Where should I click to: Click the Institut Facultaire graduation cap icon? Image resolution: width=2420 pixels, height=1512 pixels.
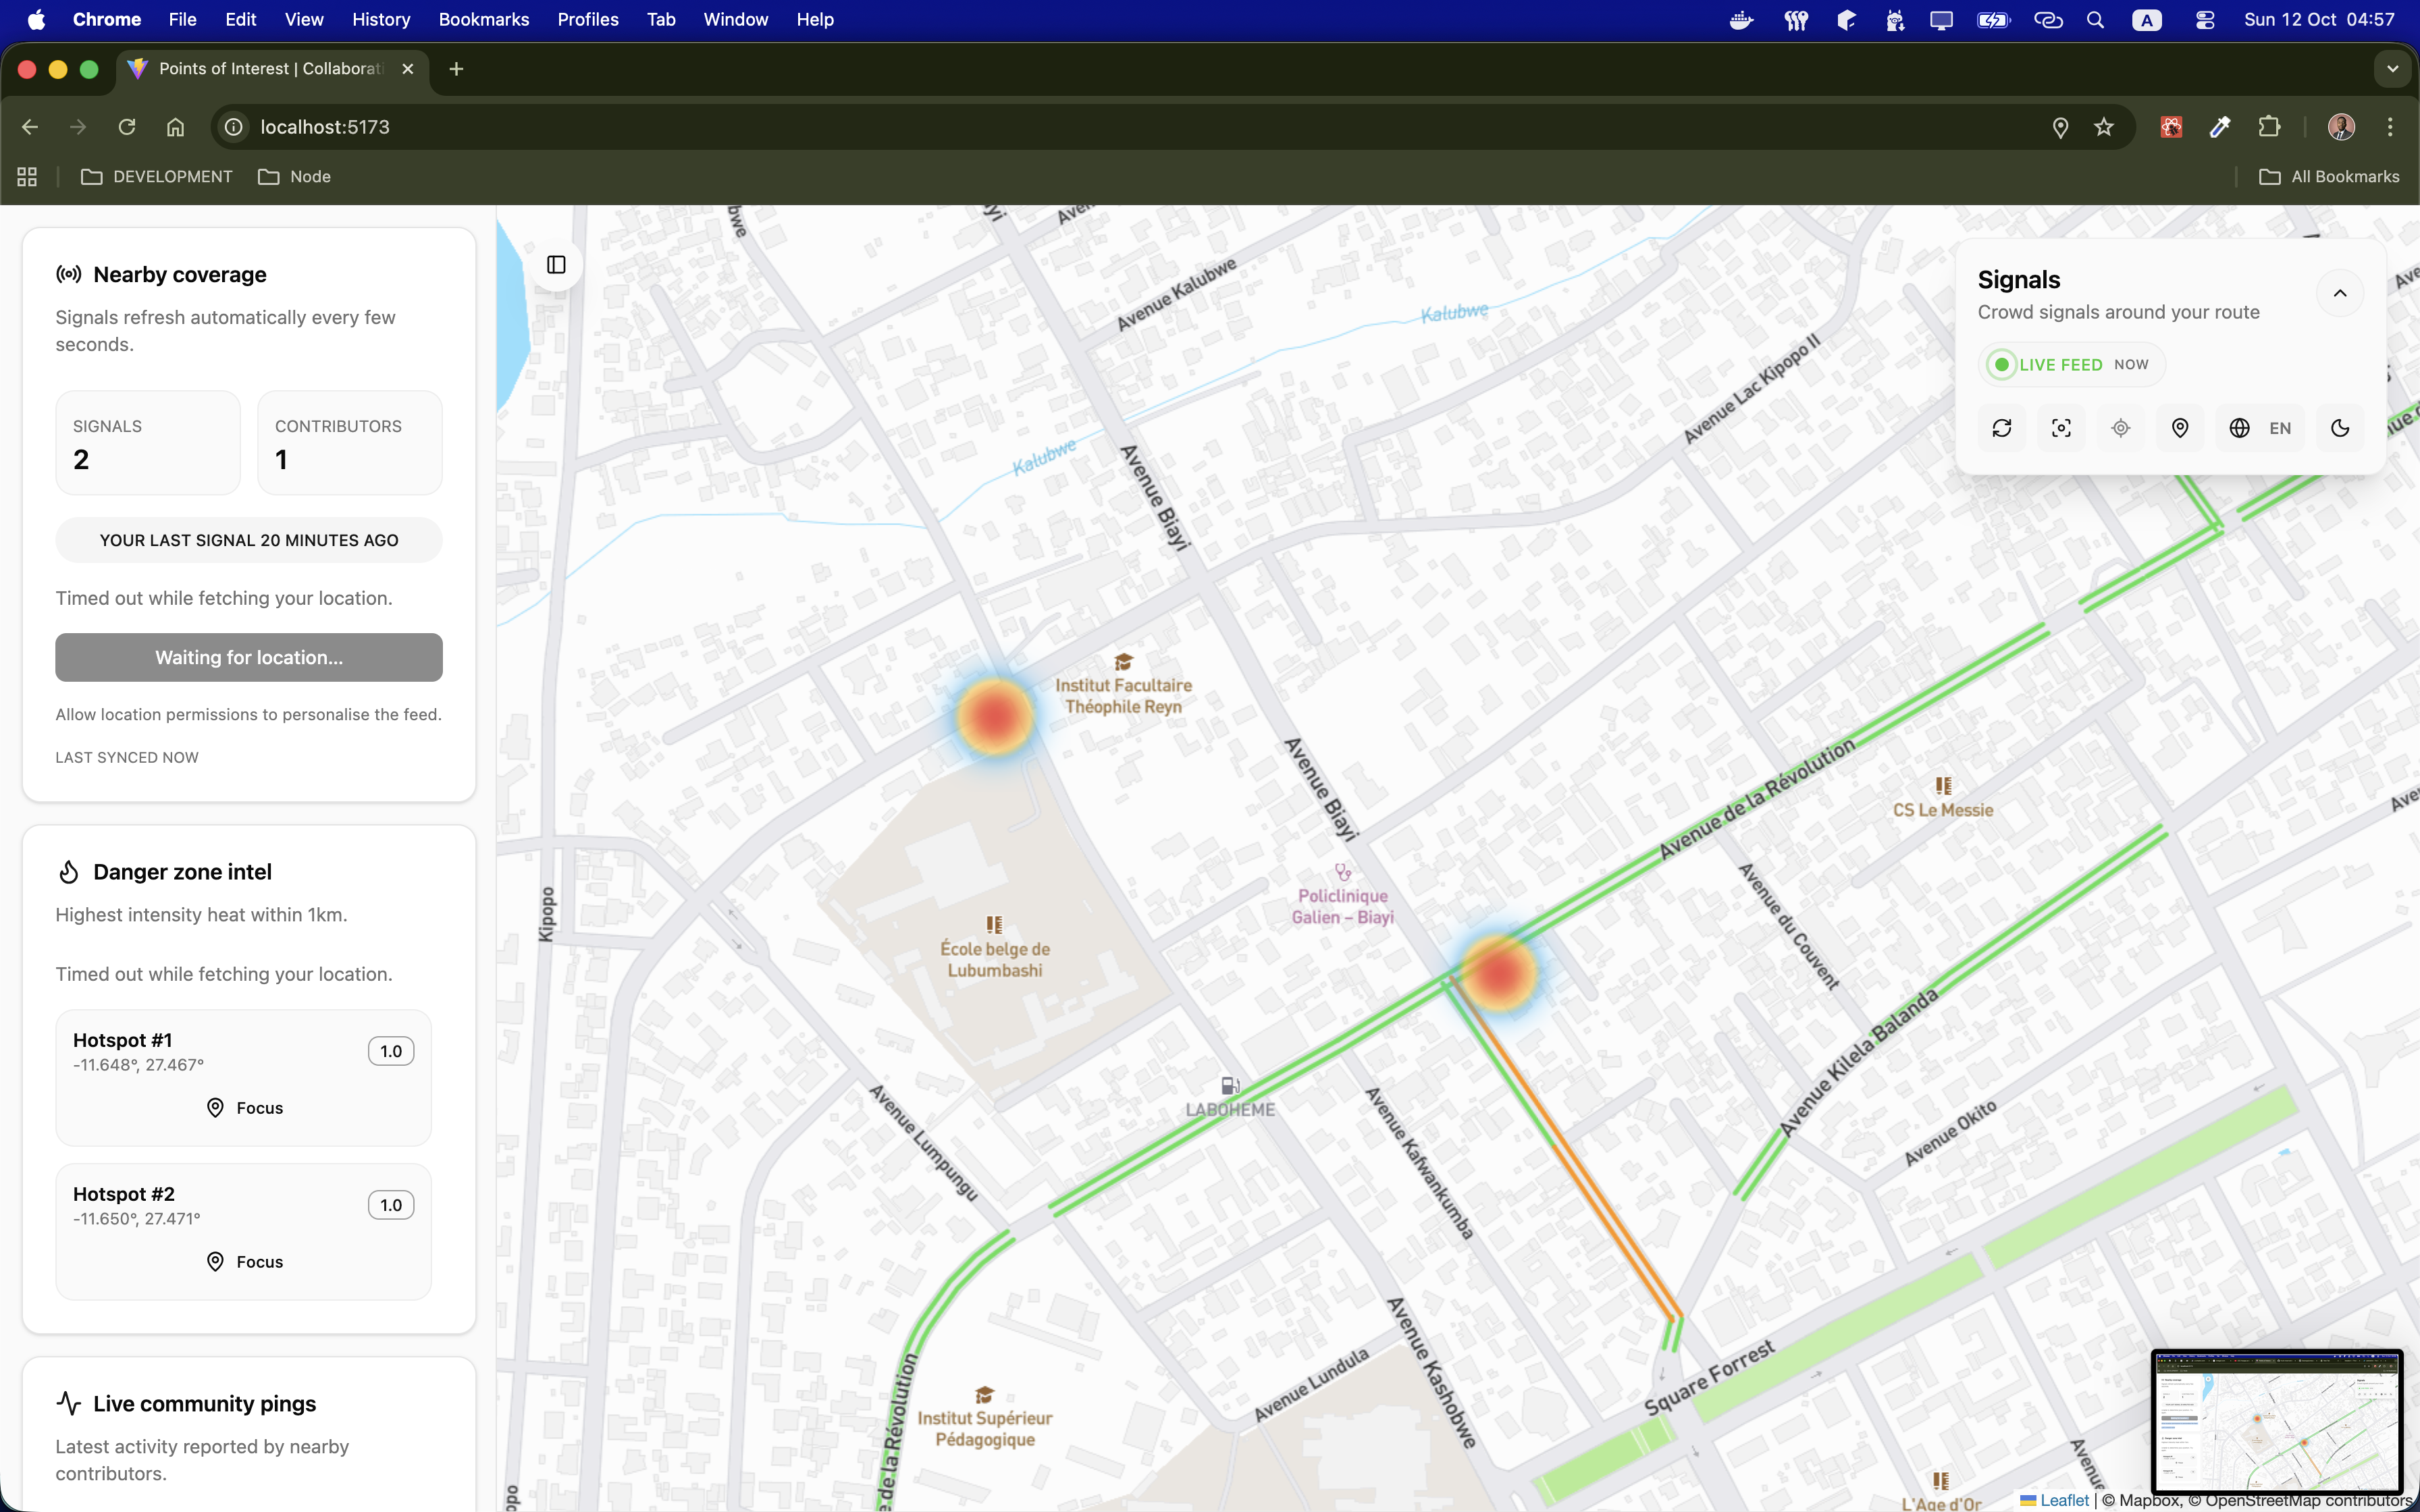point(1123,662)
